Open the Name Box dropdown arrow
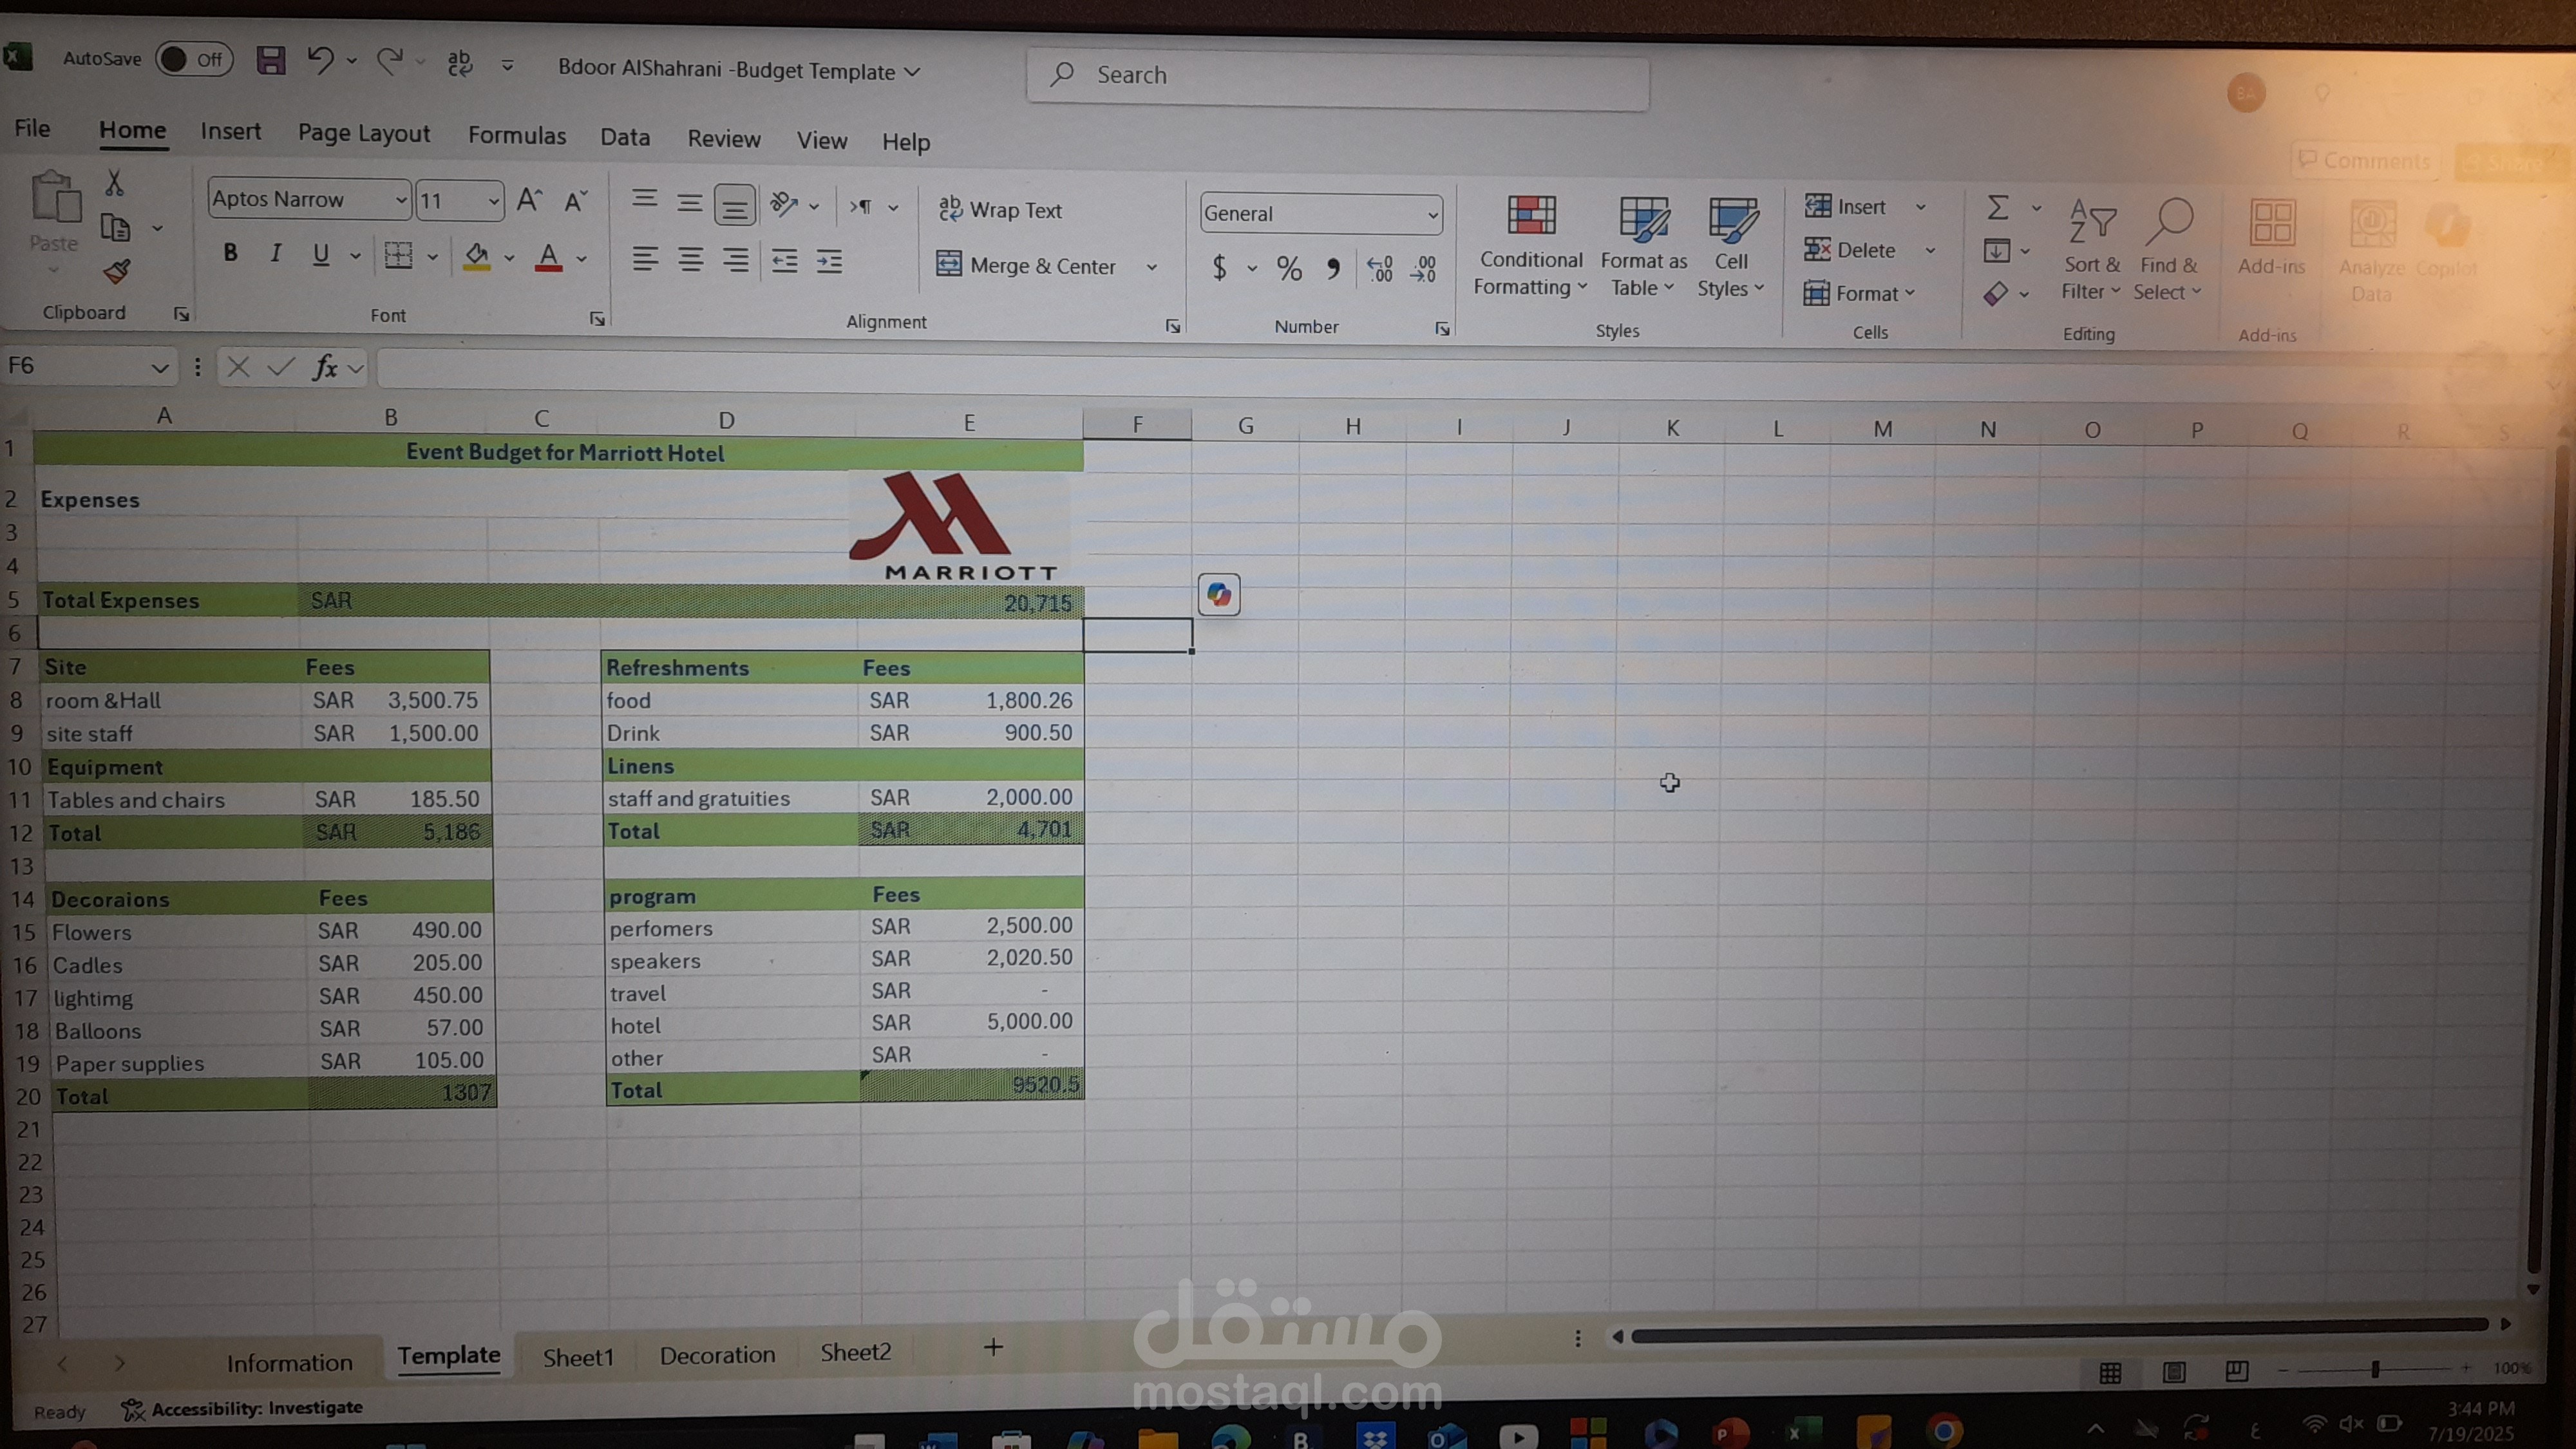 [x=159, y=368]
